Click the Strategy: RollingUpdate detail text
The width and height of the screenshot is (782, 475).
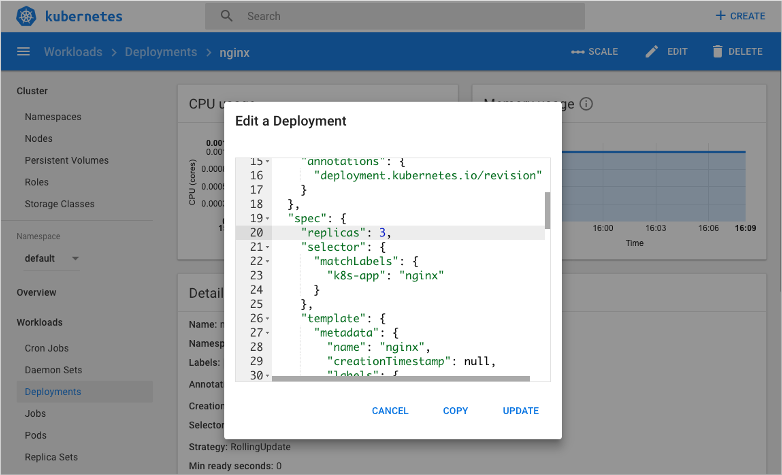(x=239, y=447)
